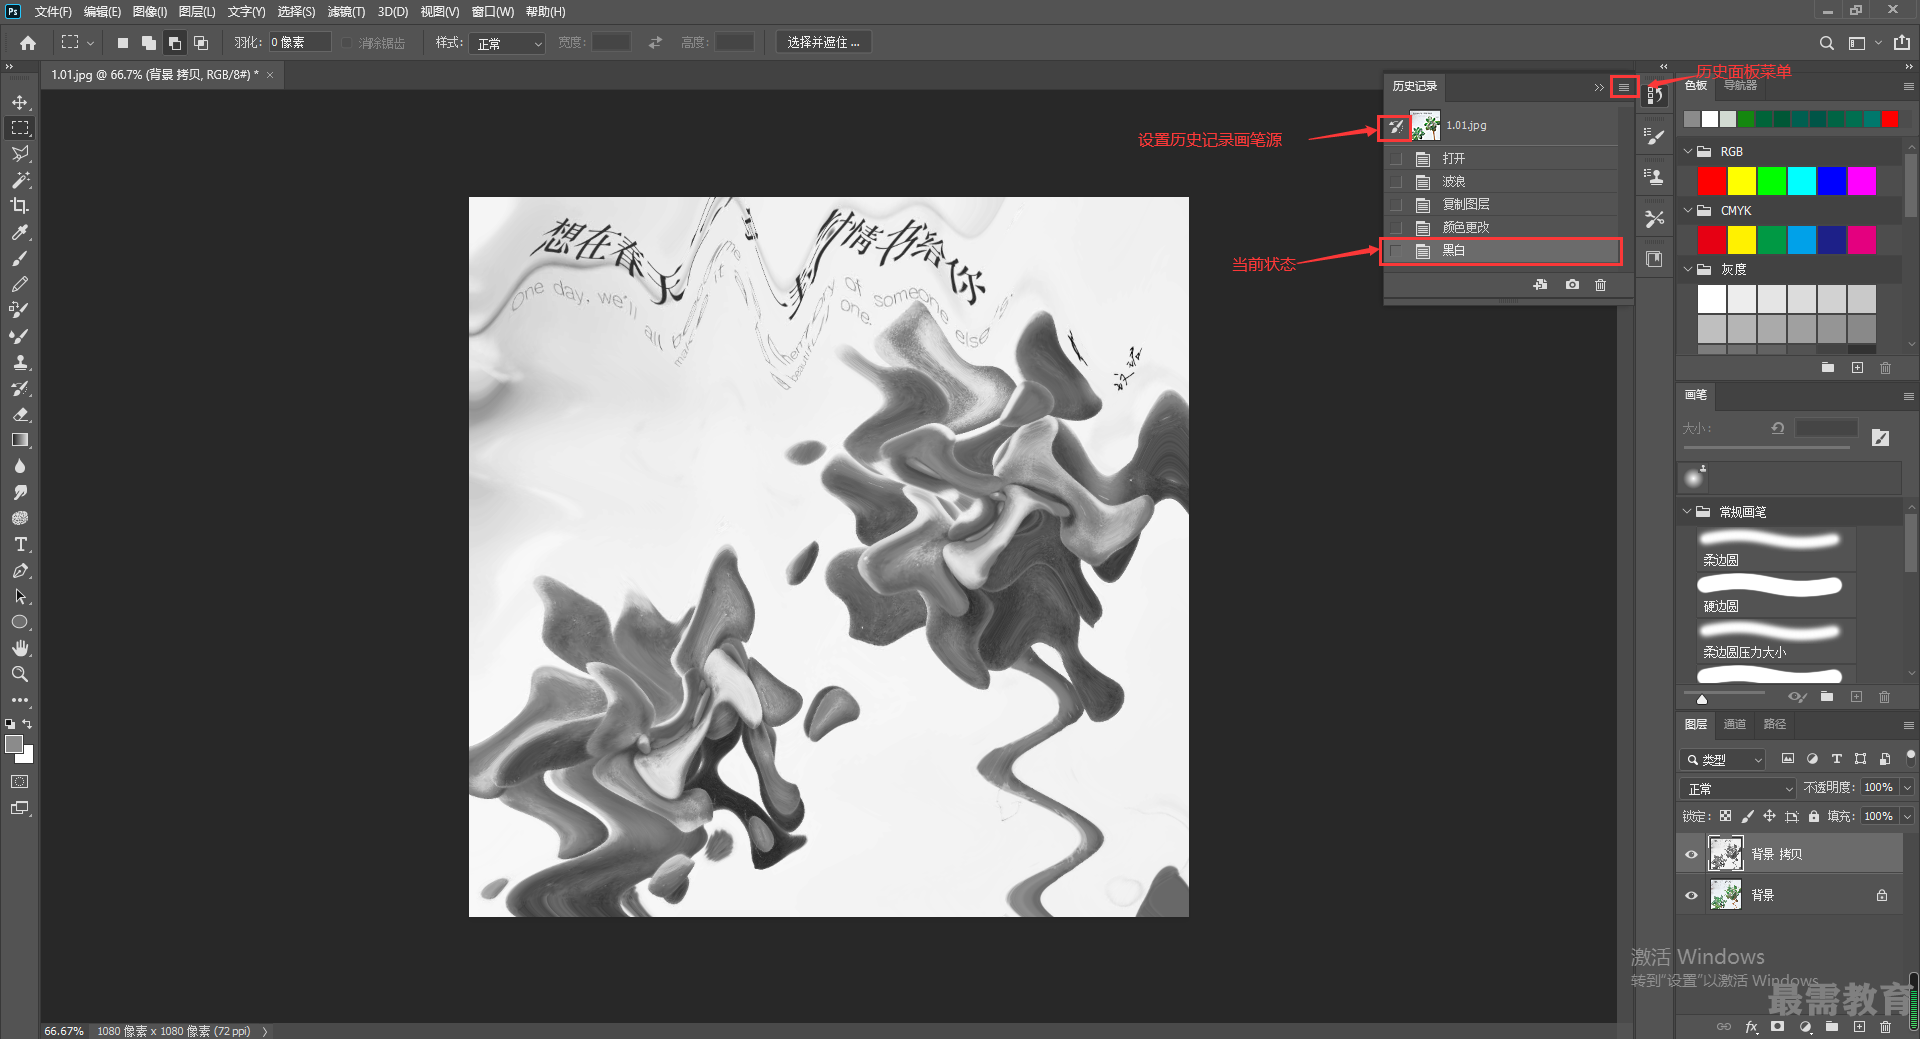The width and height of the screenshot is (1920, 1039).
Task: Select the Magic Wand tool
Action: point(20,180)
